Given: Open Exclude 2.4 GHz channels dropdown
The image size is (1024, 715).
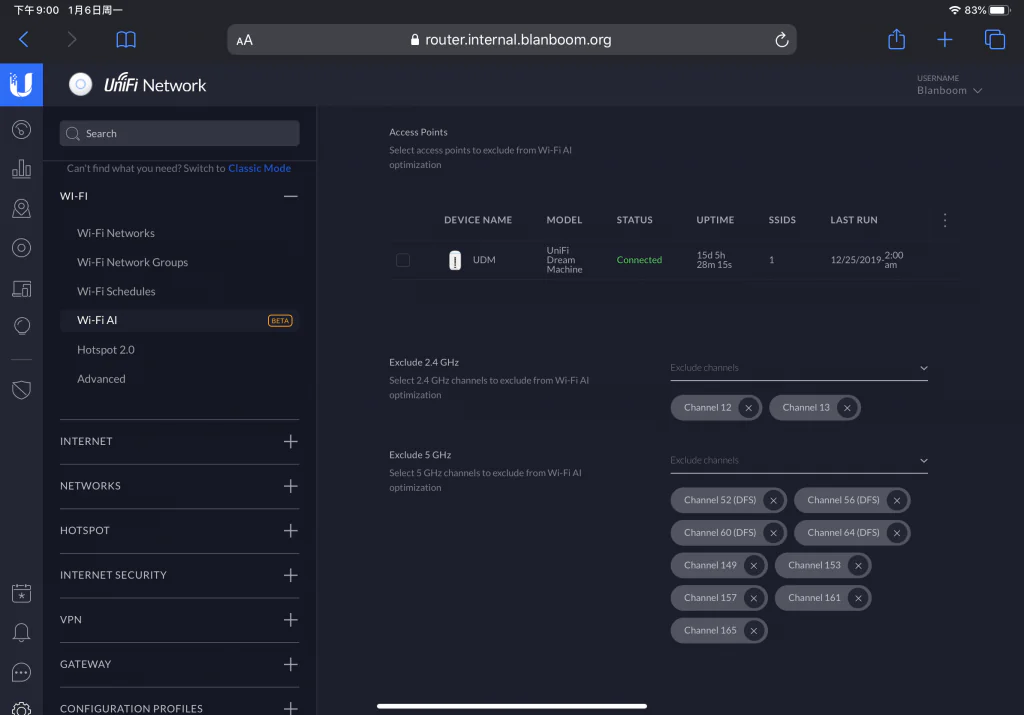Looking at the screenshot, I should 799,368.
